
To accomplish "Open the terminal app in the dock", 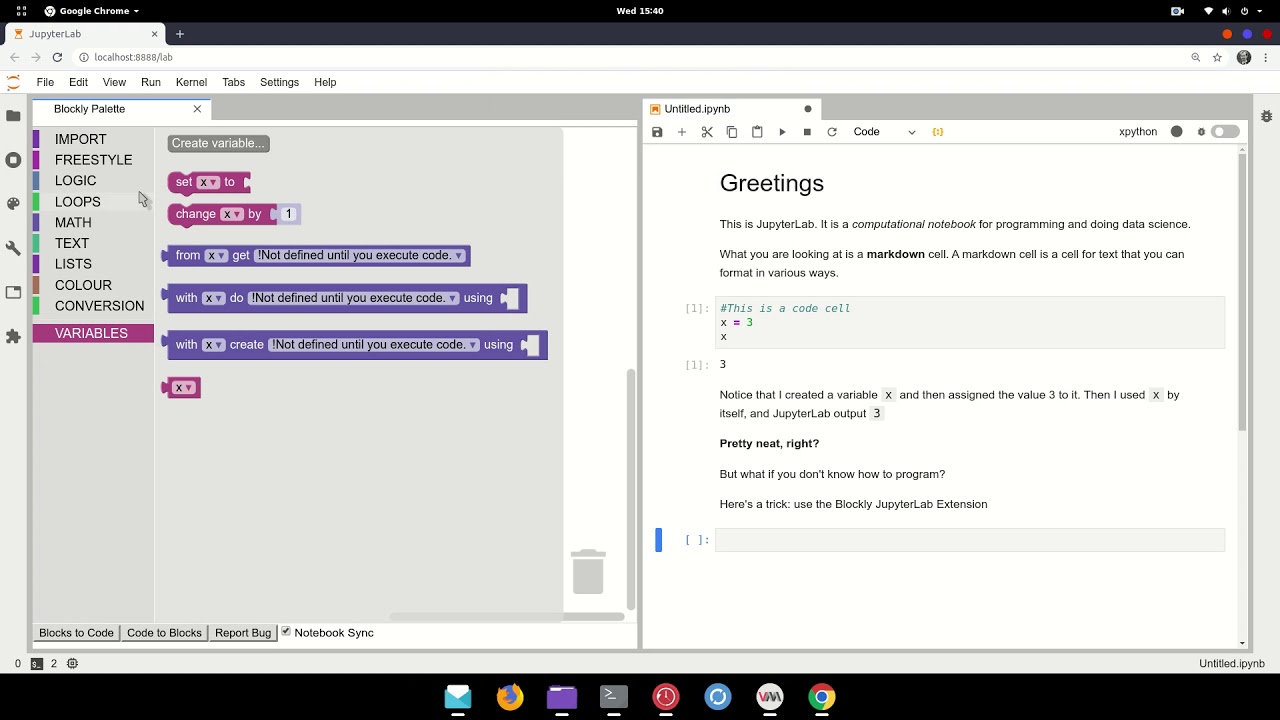I will tap(614, 697).
